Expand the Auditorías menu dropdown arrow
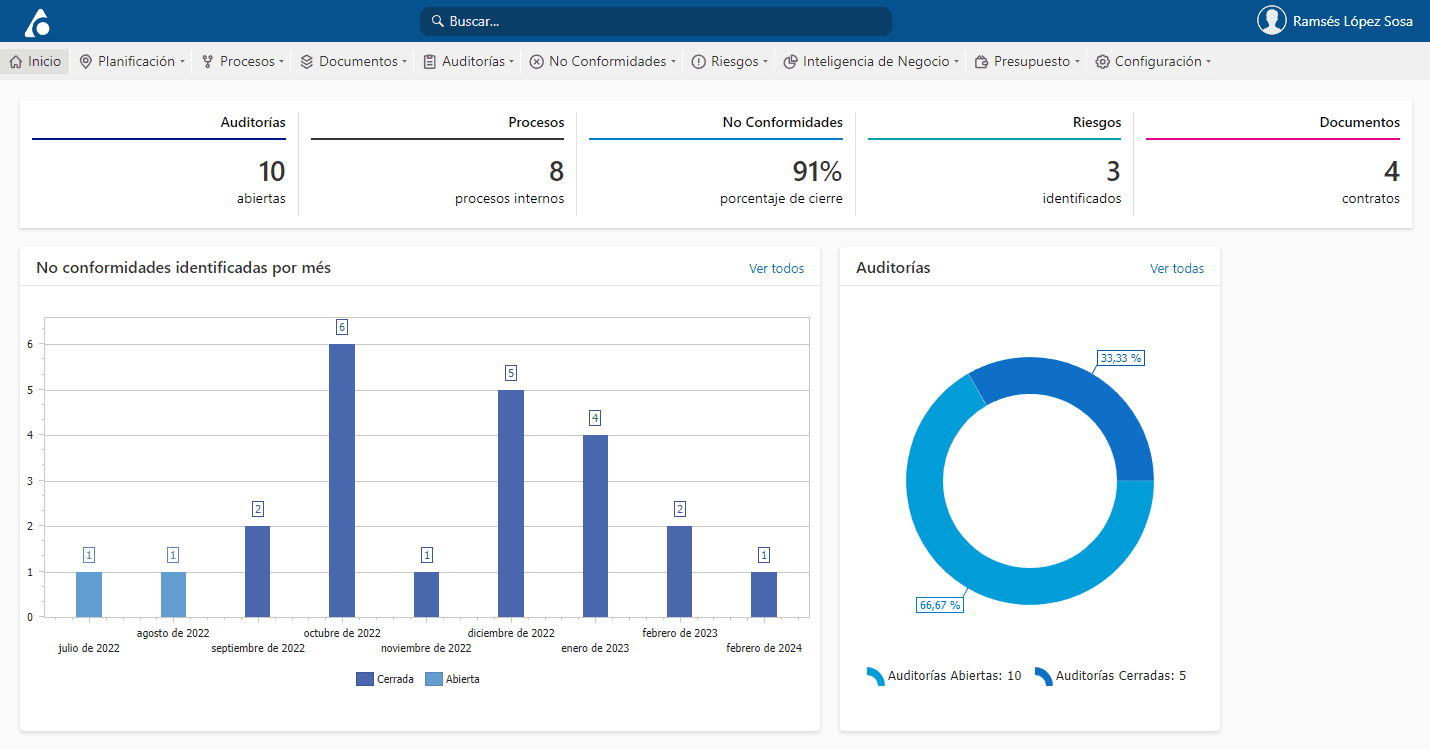The width and height of the screenshot is (1430, 749). [x=511, y=62]
